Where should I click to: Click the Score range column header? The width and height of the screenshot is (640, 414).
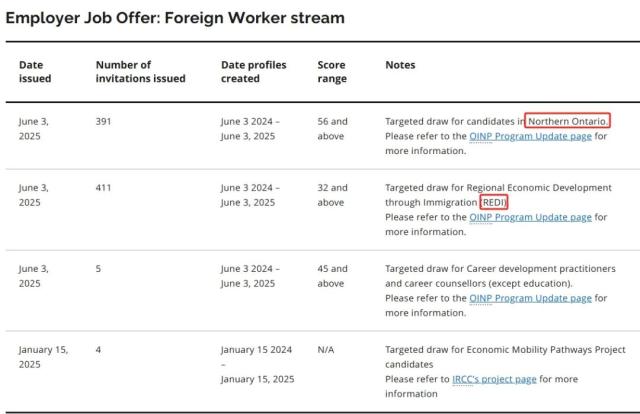click(x=332, y=72)
